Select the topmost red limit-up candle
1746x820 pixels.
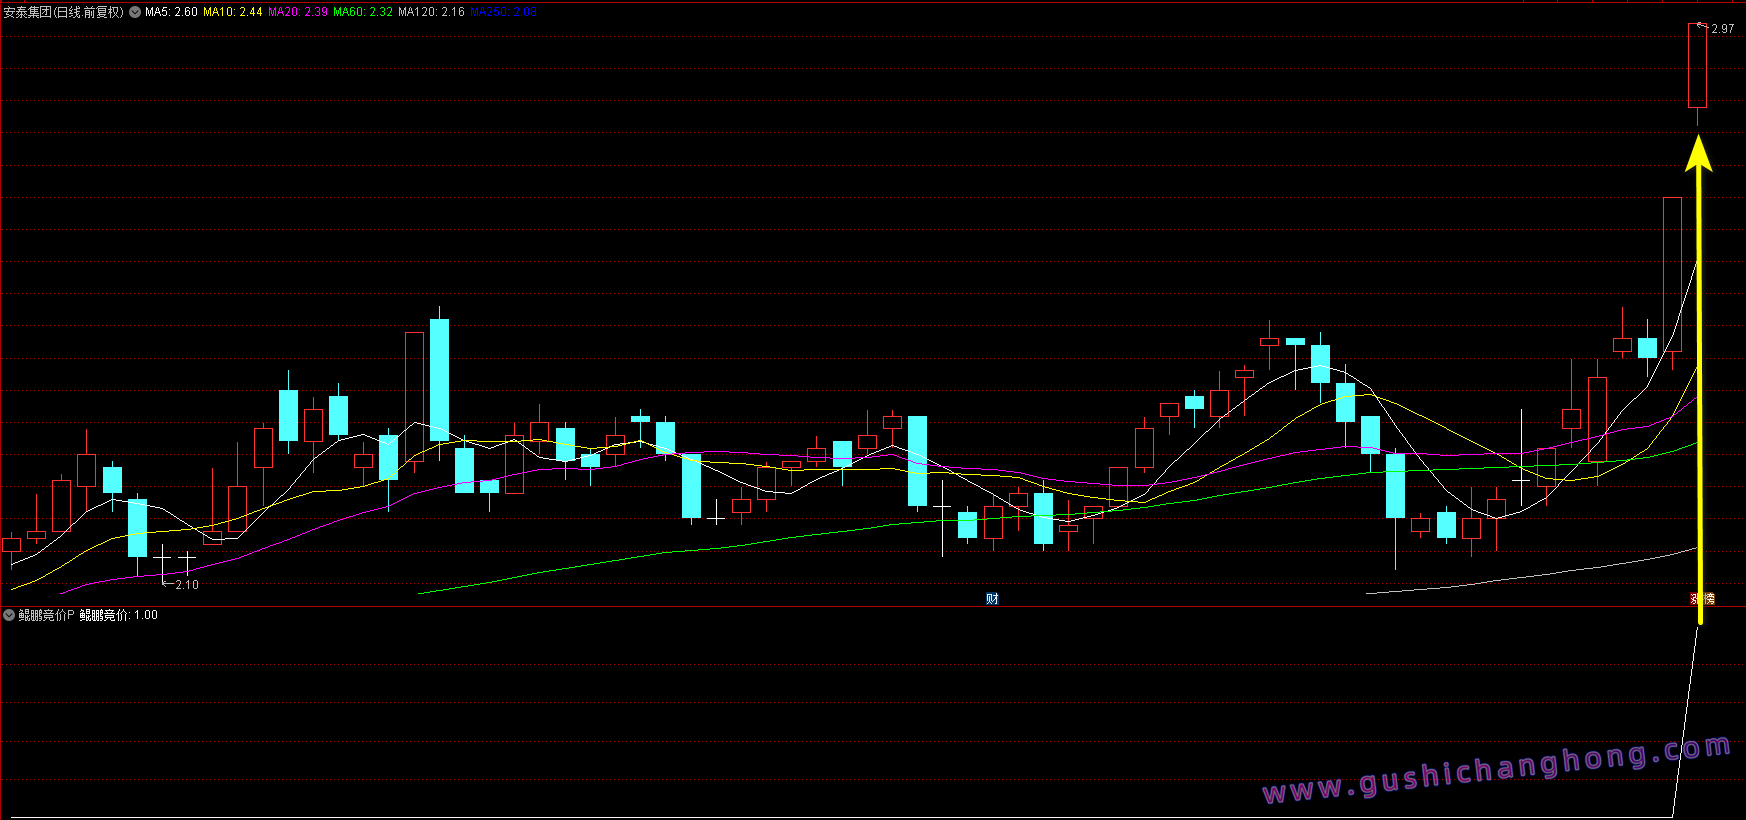(1697, 65)
